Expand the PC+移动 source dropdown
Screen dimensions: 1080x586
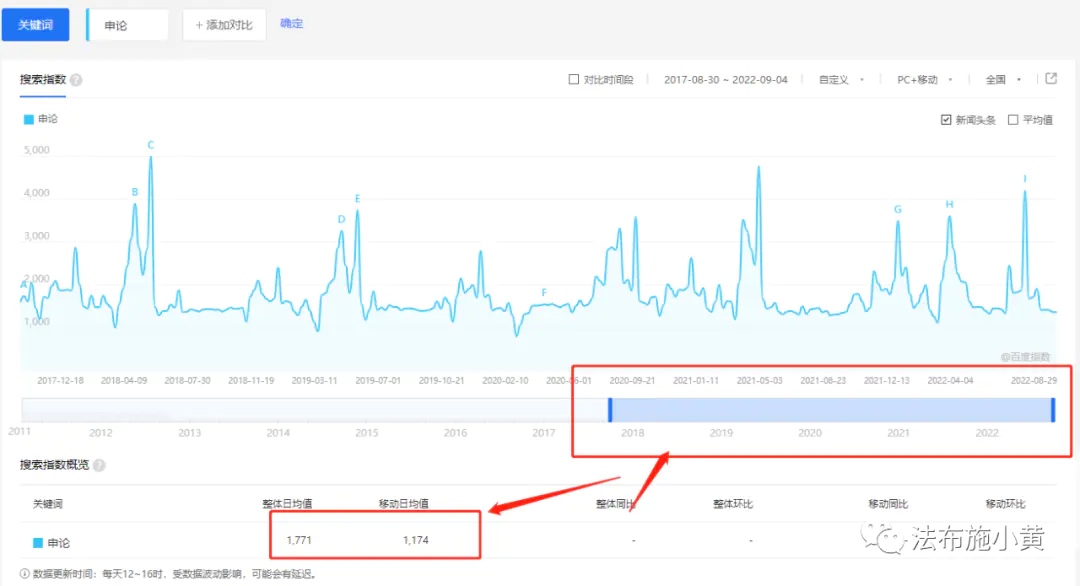coord(923,80)
